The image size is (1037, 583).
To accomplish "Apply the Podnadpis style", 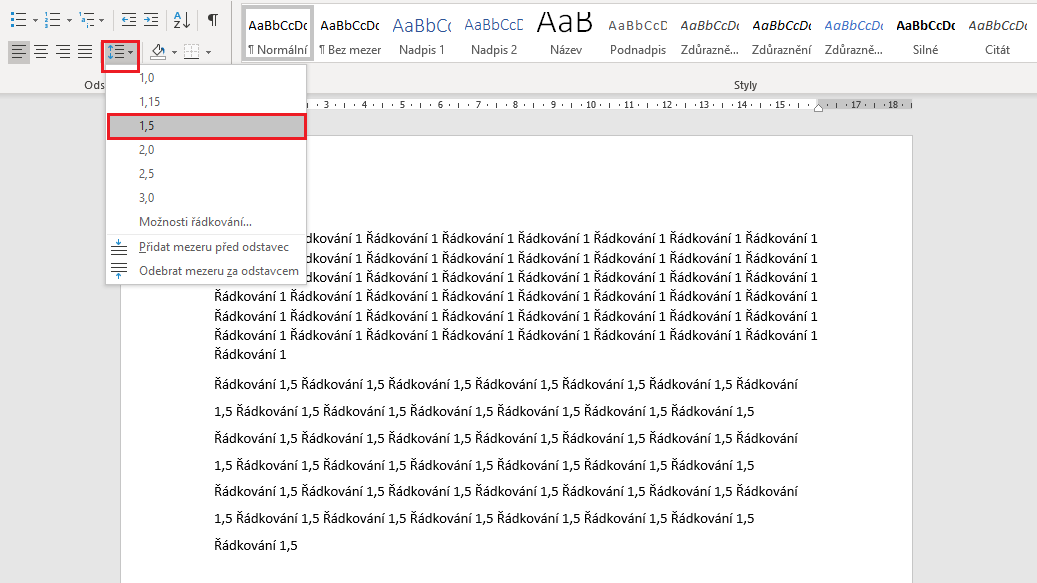I will click(638, 34).
